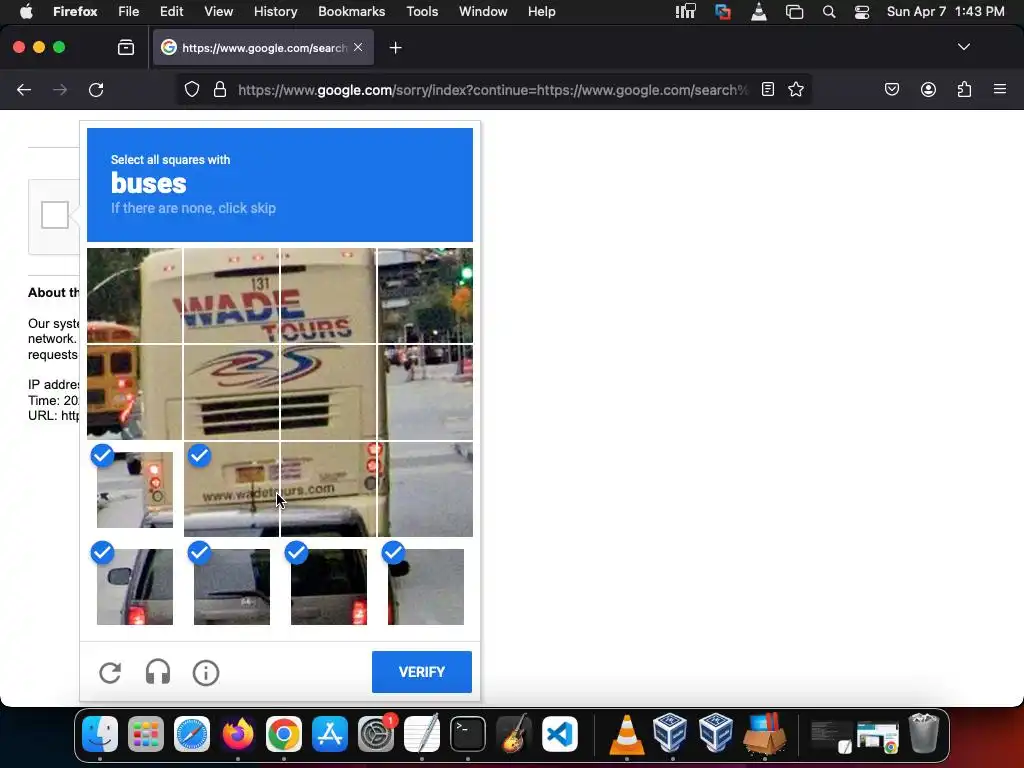Uncheck the bottom-right checked road tile
Screen dimensions: 1024x768
pyautogui.click(x=425, y=586)
